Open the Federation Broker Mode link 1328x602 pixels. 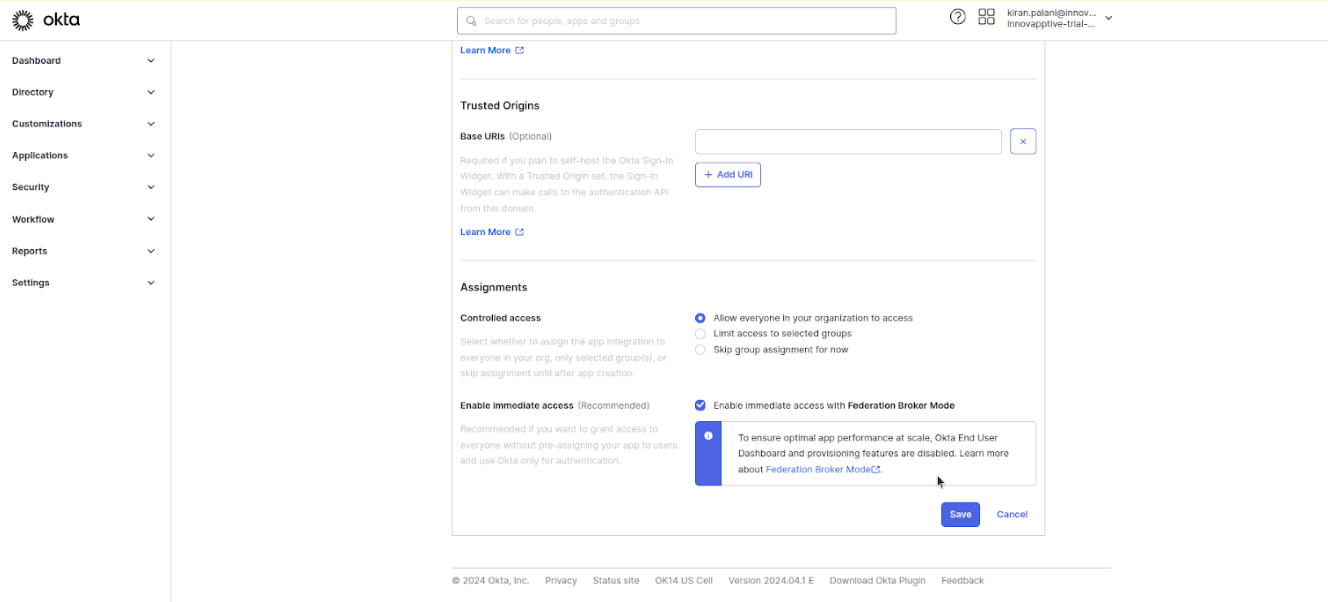click(x=818, y=469)
